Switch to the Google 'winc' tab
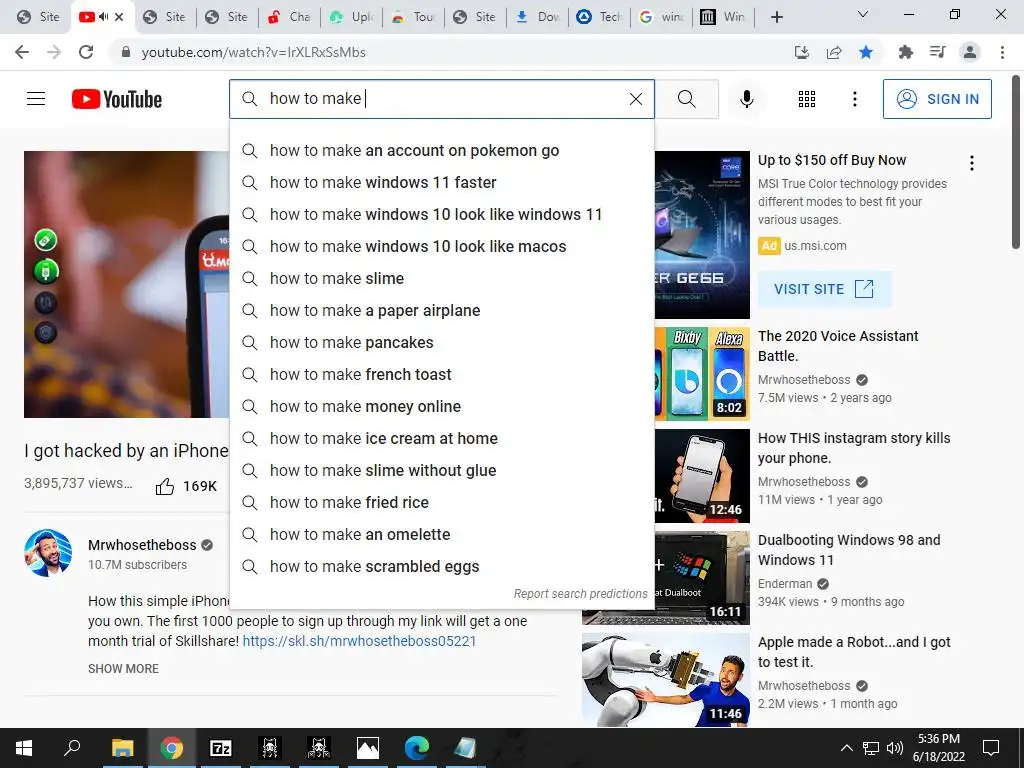 (662, 17)
